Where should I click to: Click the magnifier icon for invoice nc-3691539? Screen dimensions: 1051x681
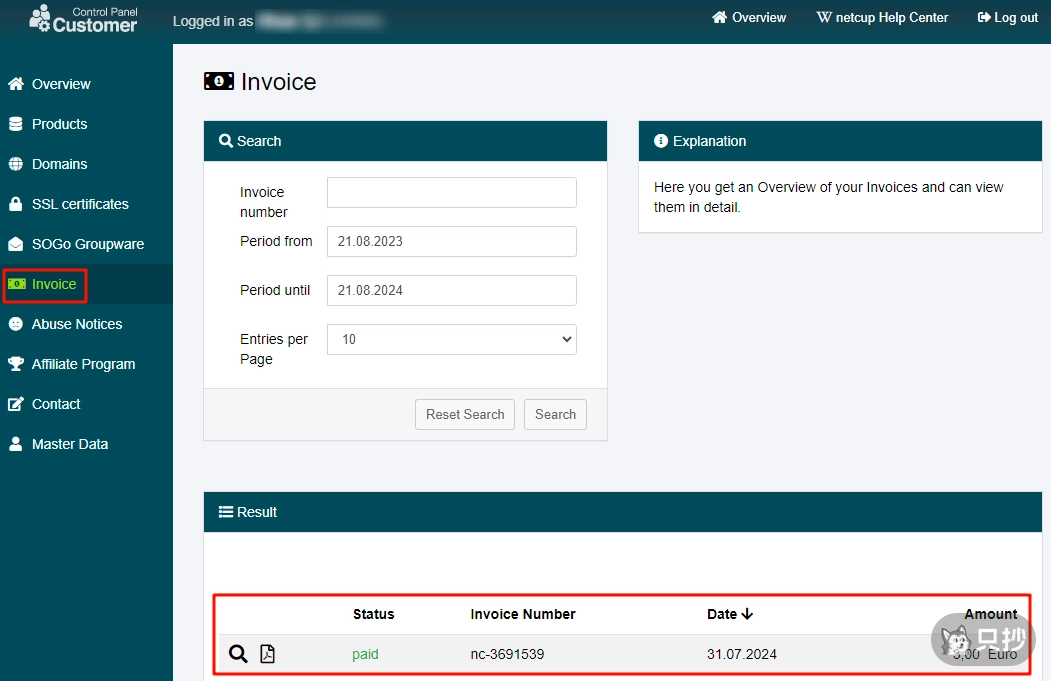pyautogui.click(x=238, y=654)
